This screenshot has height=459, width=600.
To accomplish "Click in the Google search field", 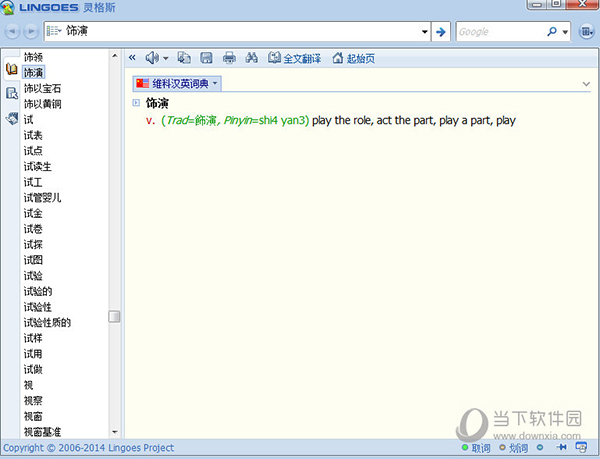I will 501,32.
